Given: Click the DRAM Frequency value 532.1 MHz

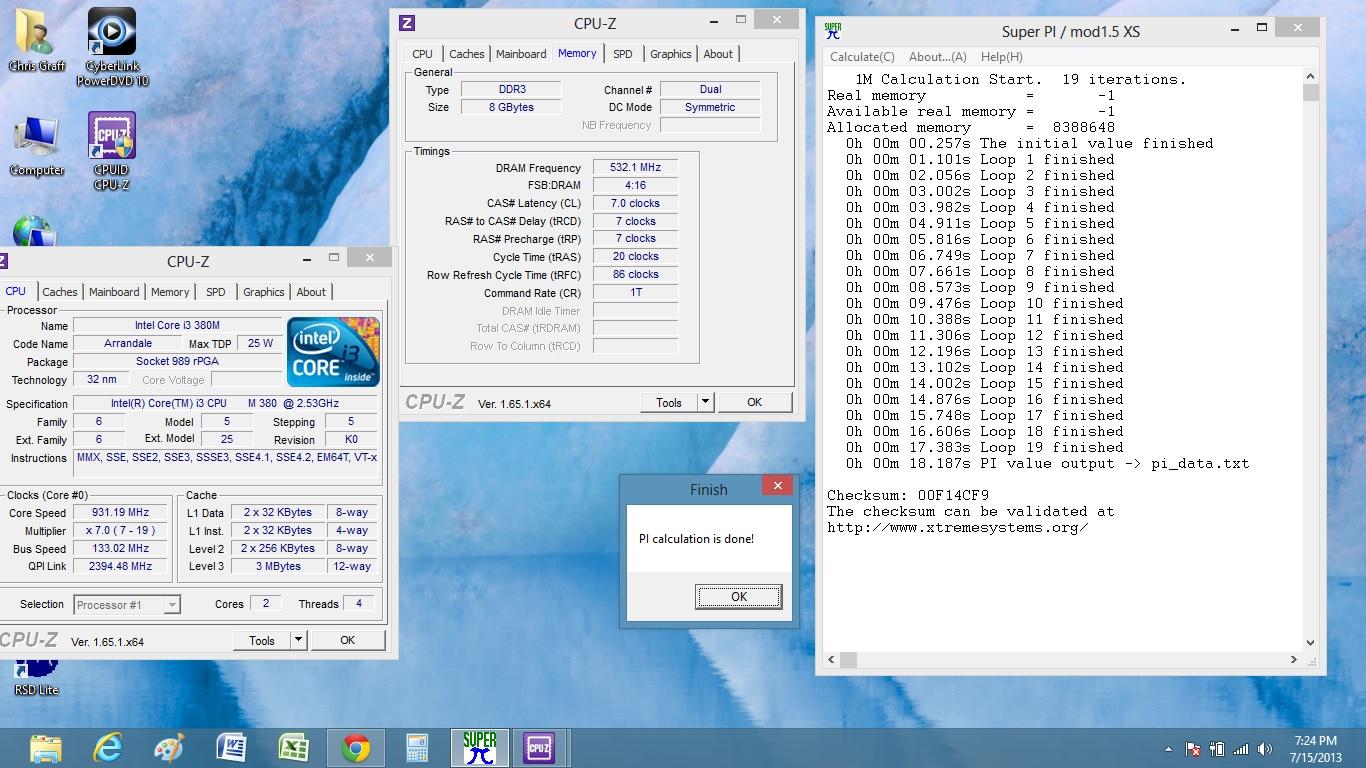Looking at the screenshot, I should 635,167.
